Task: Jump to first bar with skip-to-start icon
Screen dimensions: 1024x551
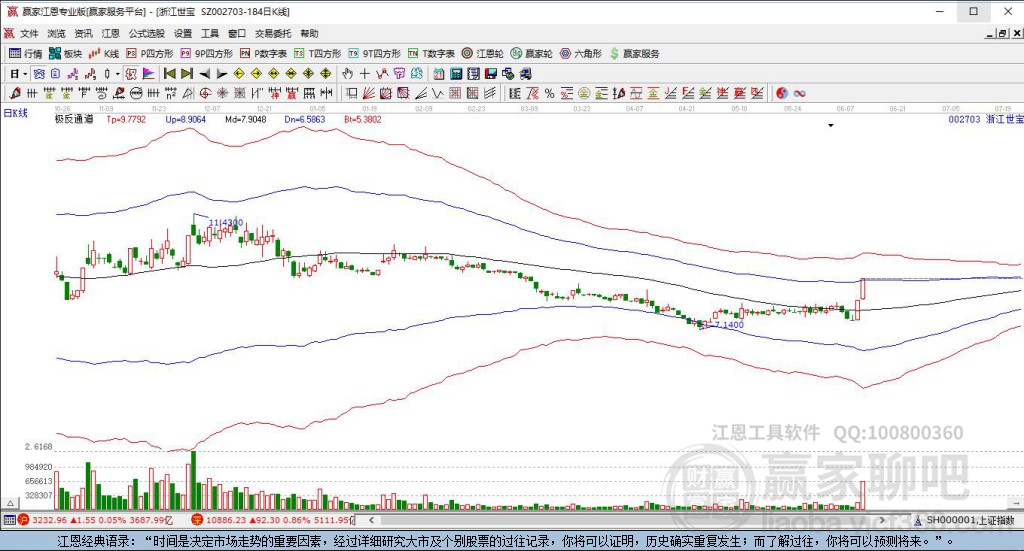Action: click(x=170, y=74)
